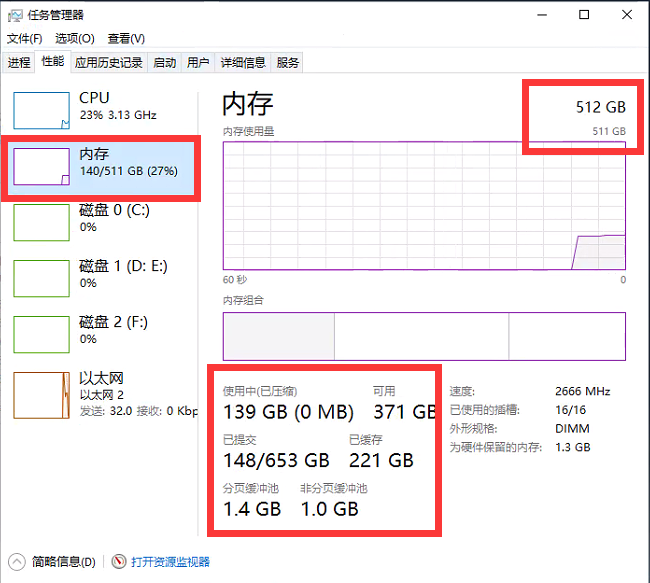Open the 查看(V) menu
Screen dimensions: 650x583
tap(126, 39)
